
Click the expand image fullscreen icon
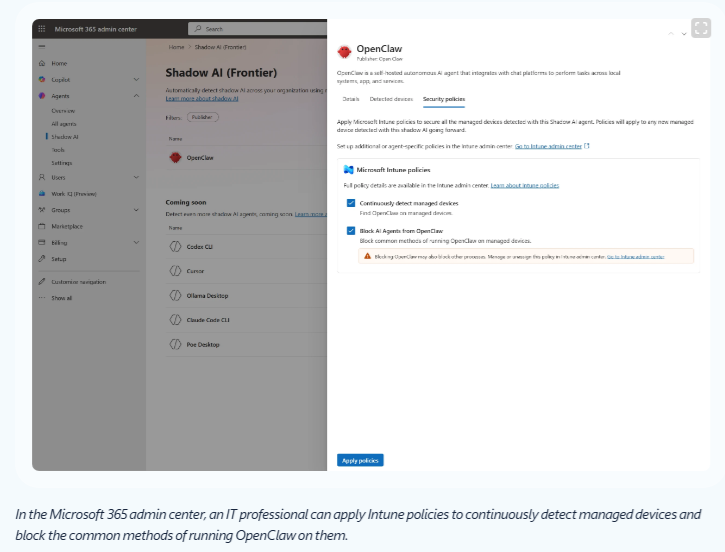pyautogui.click(x=701, y=28)
